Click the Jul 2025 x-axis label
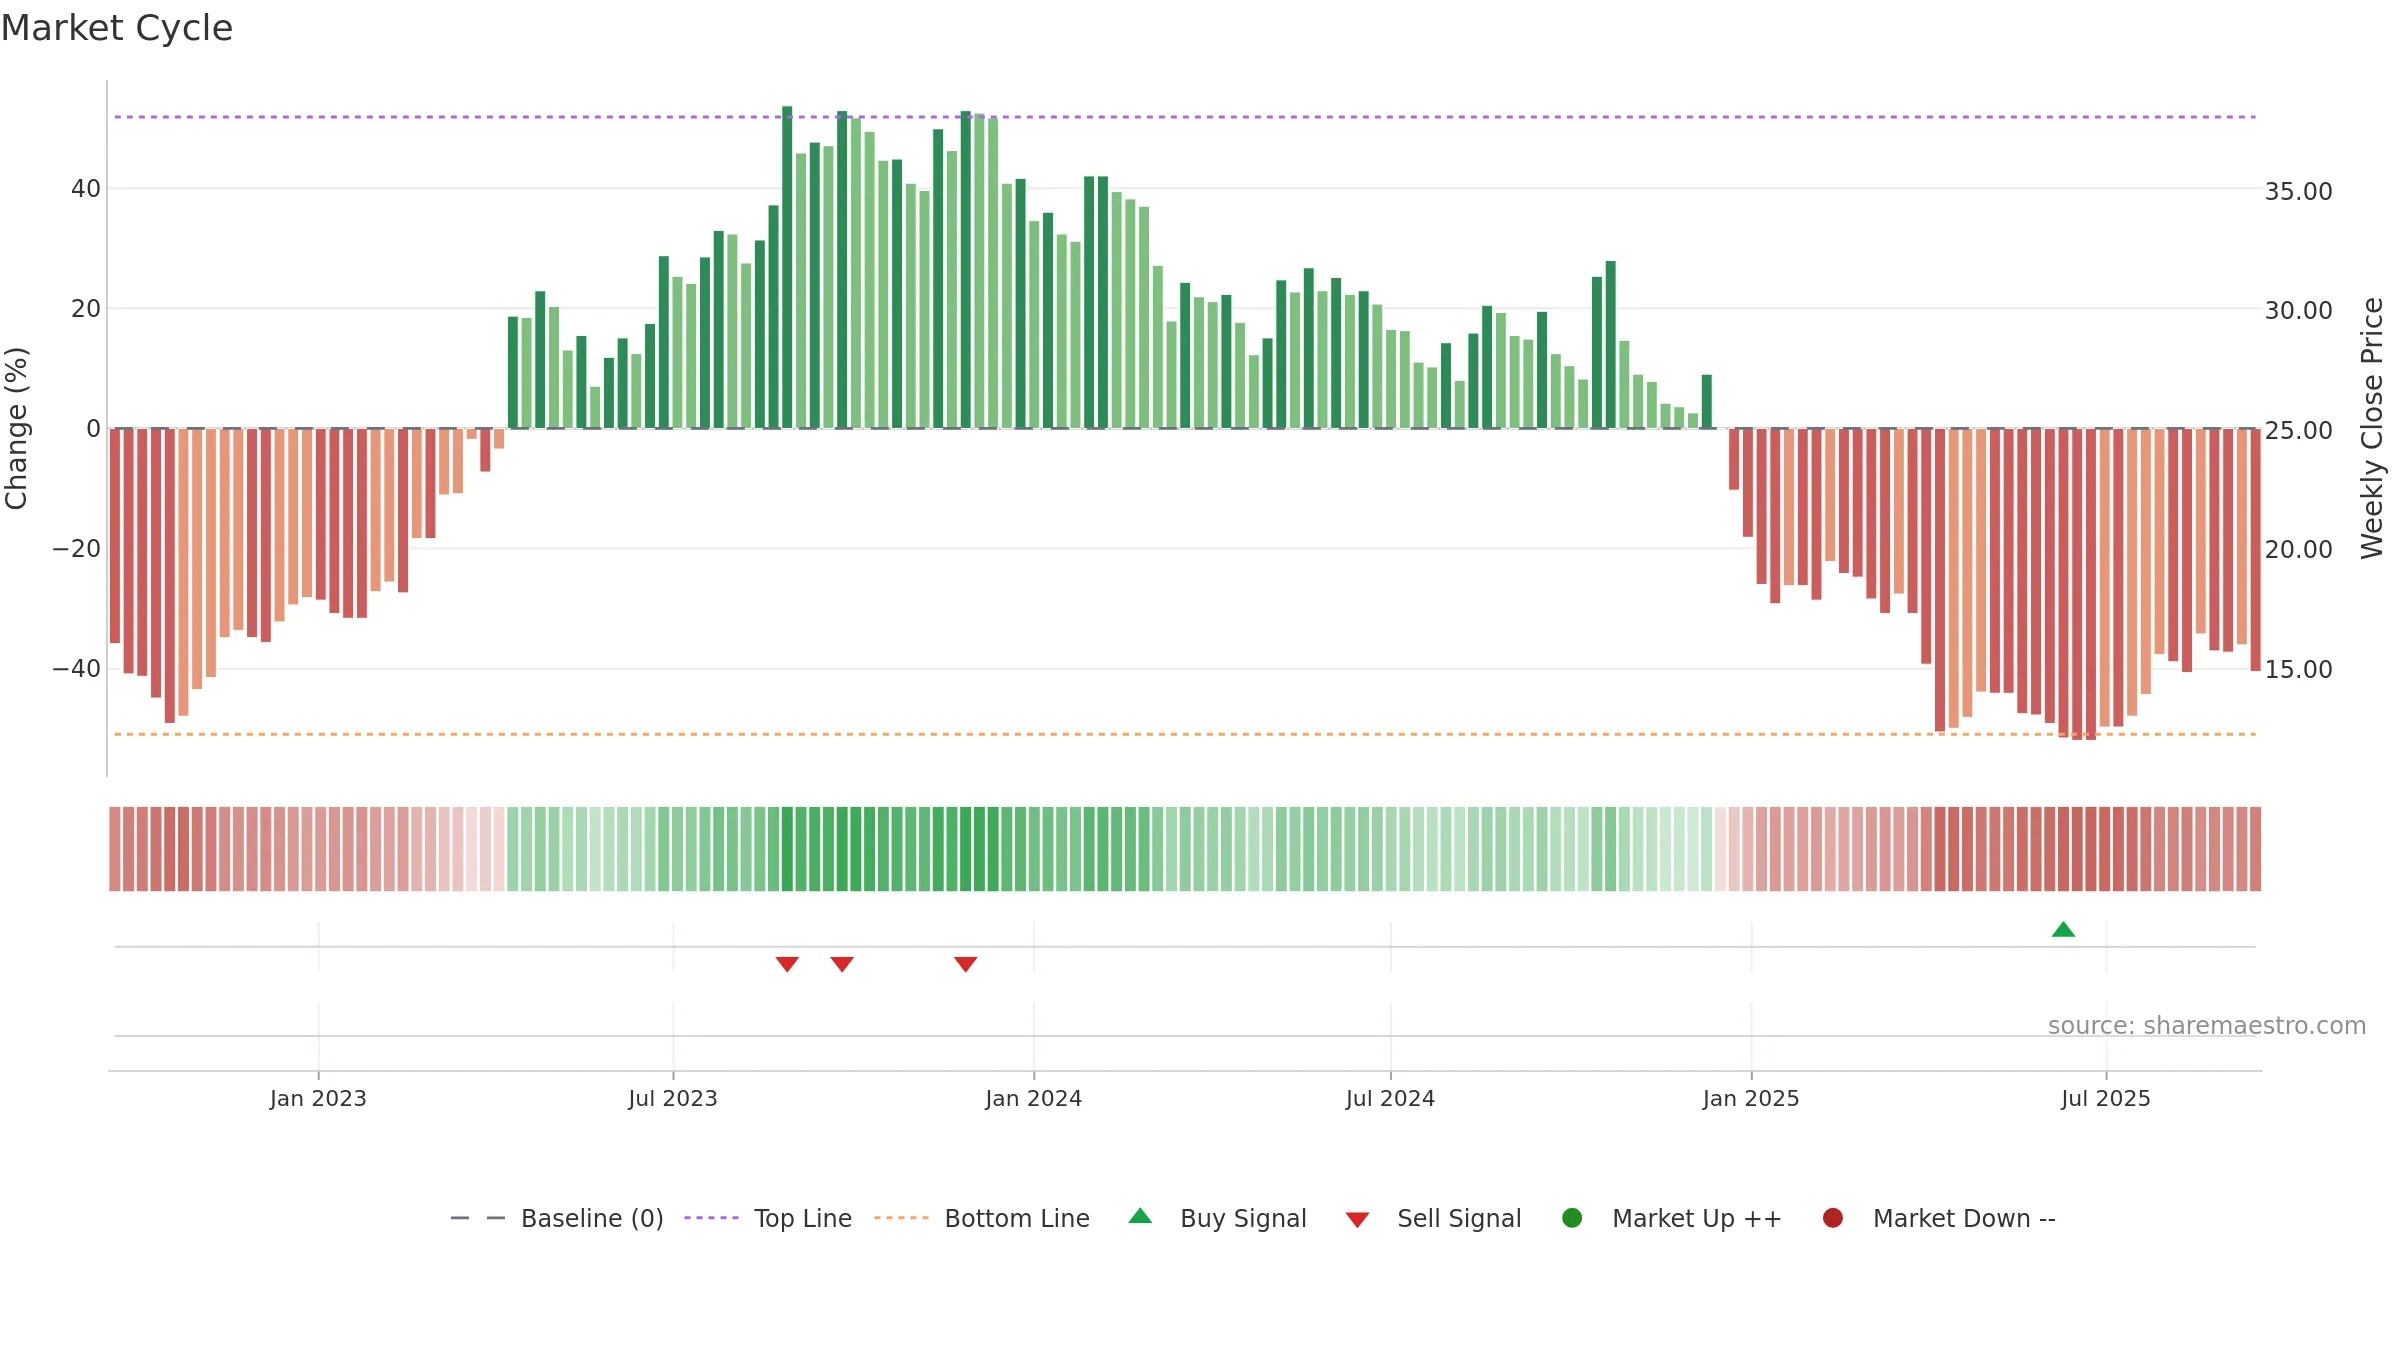 [x=2106, y=1099]
